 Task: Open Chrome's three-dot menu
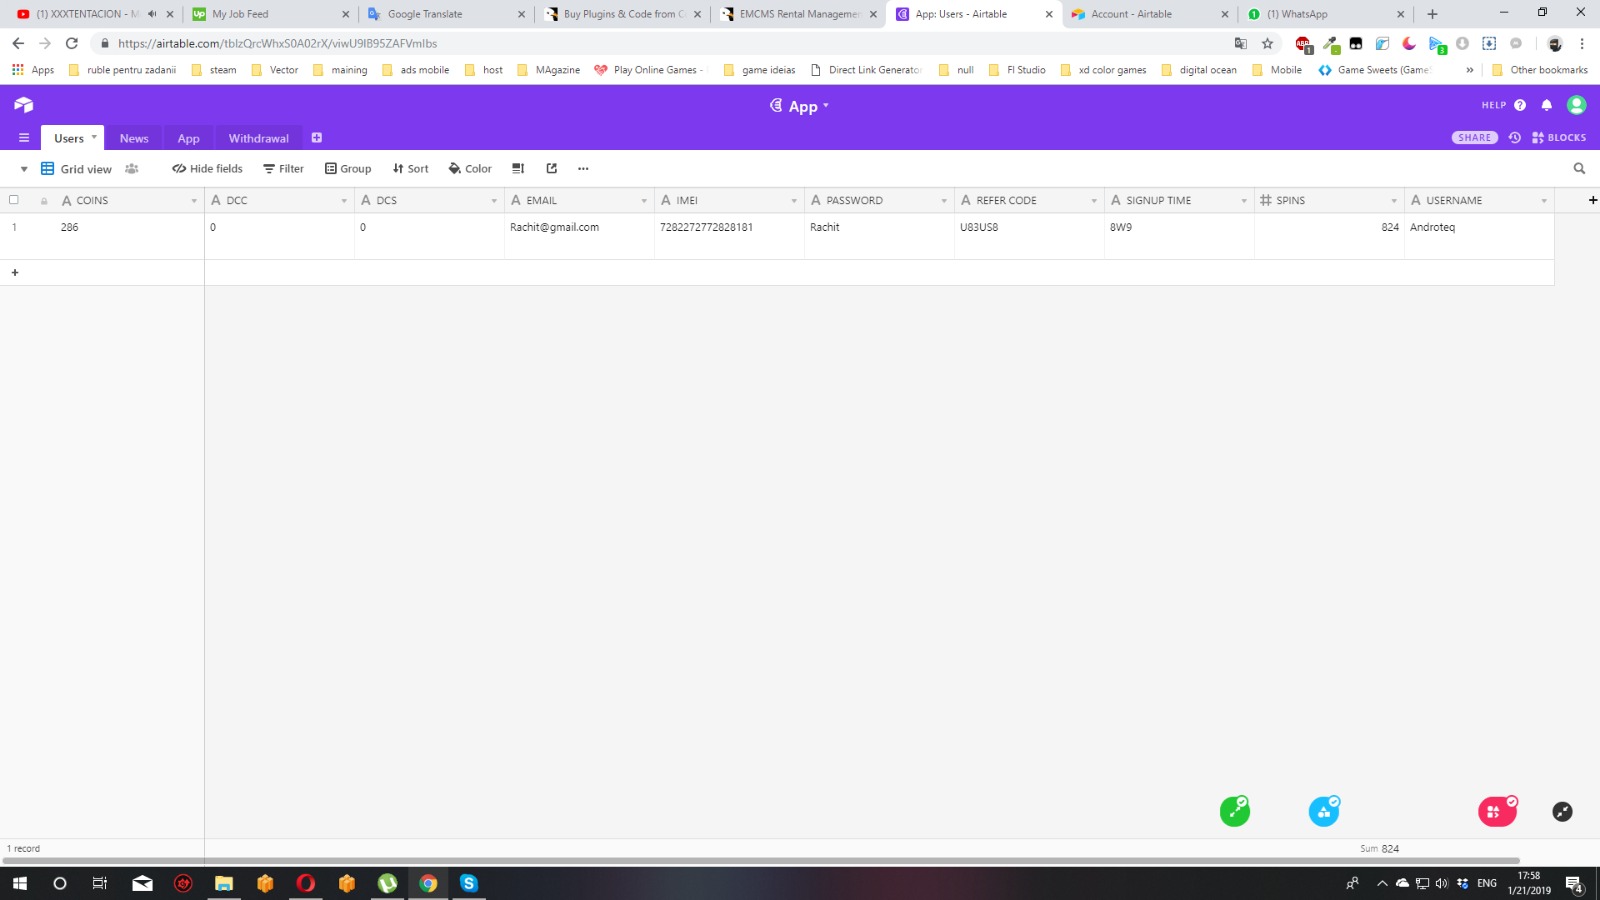pyautogui.click(x=1582, y=44)
